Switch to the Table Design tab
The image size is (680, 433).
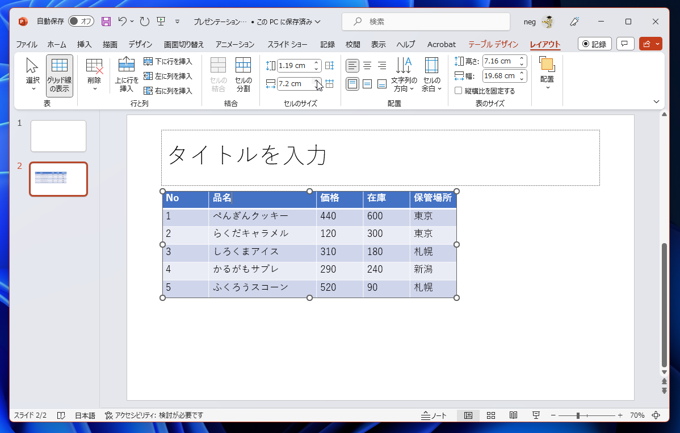pos(493,44)
